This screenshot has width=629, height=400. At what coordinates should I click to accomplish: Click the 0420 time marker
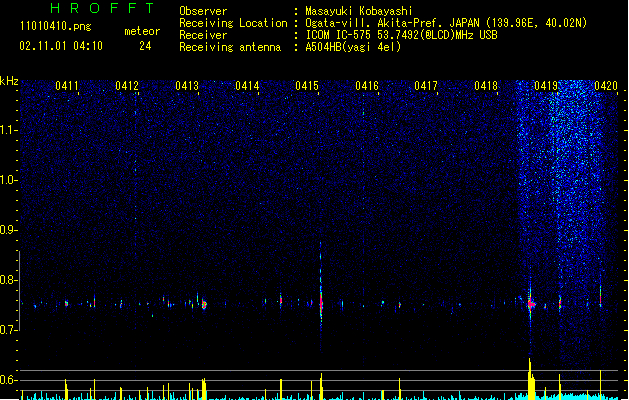tap(606, 86)
